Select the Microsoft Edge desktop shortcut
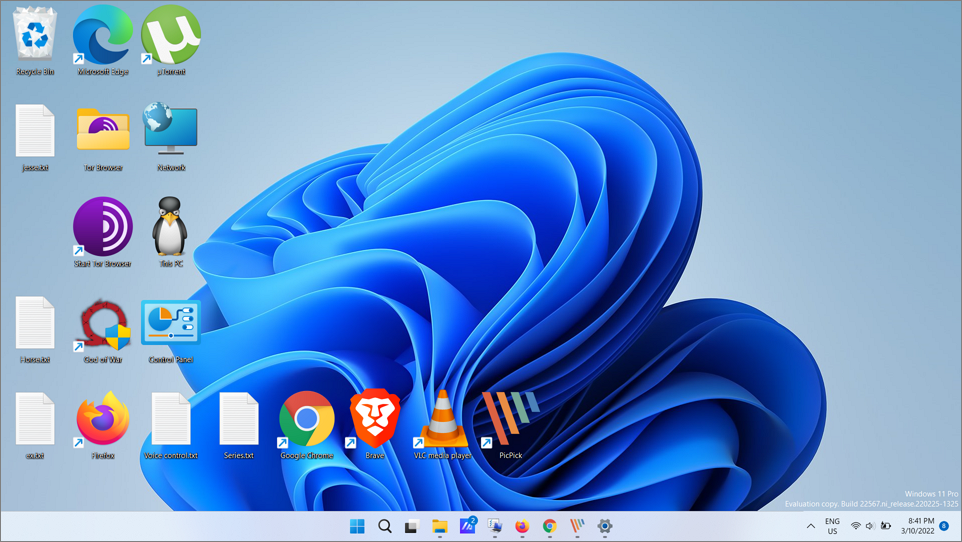This screenshot has width=962, height=542. (x=103, y=36)
